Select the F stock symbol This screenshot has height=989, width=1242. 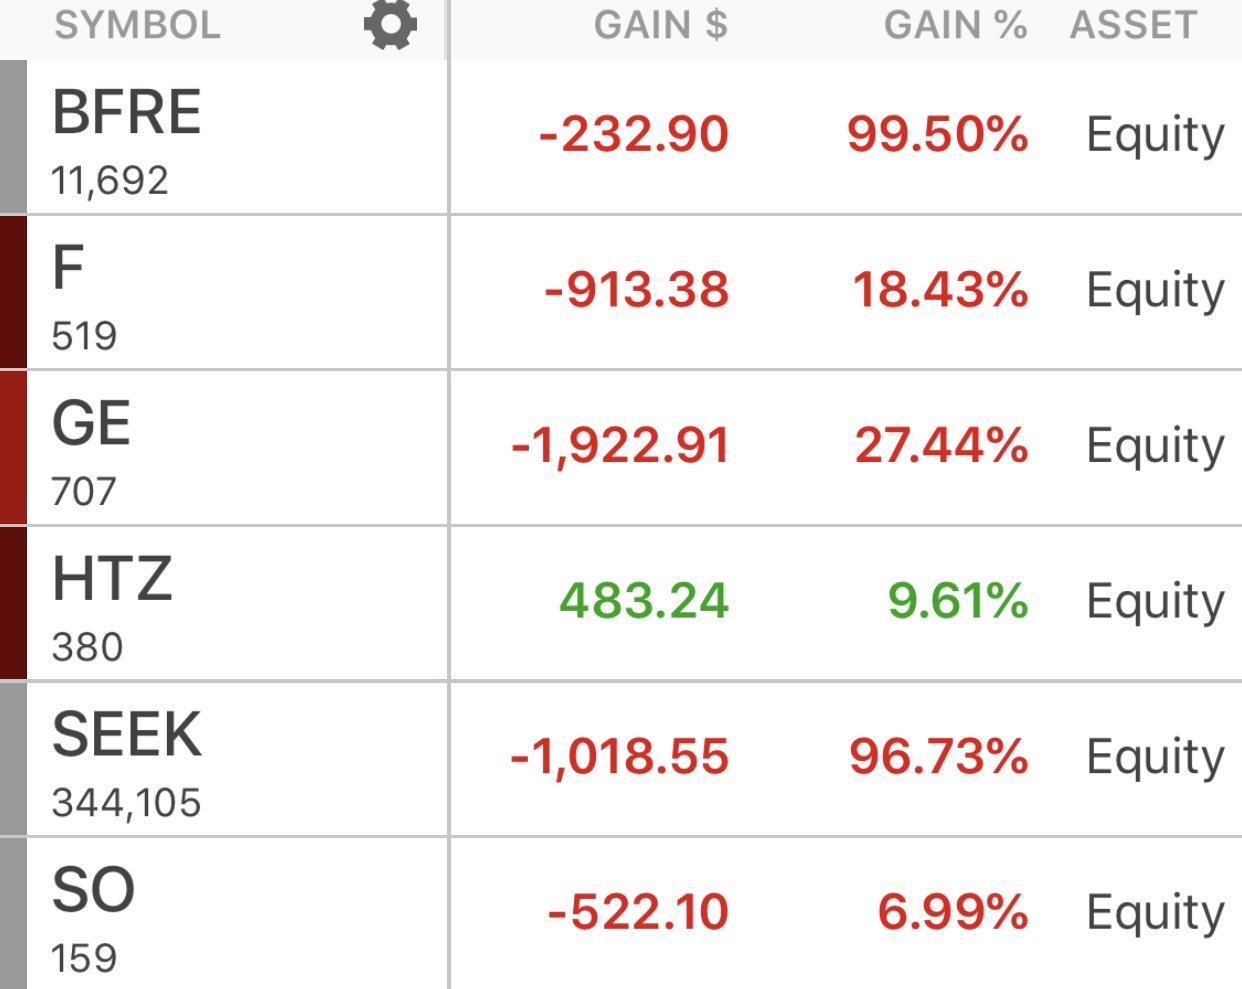pyautogui.click(x=68, y=267)
